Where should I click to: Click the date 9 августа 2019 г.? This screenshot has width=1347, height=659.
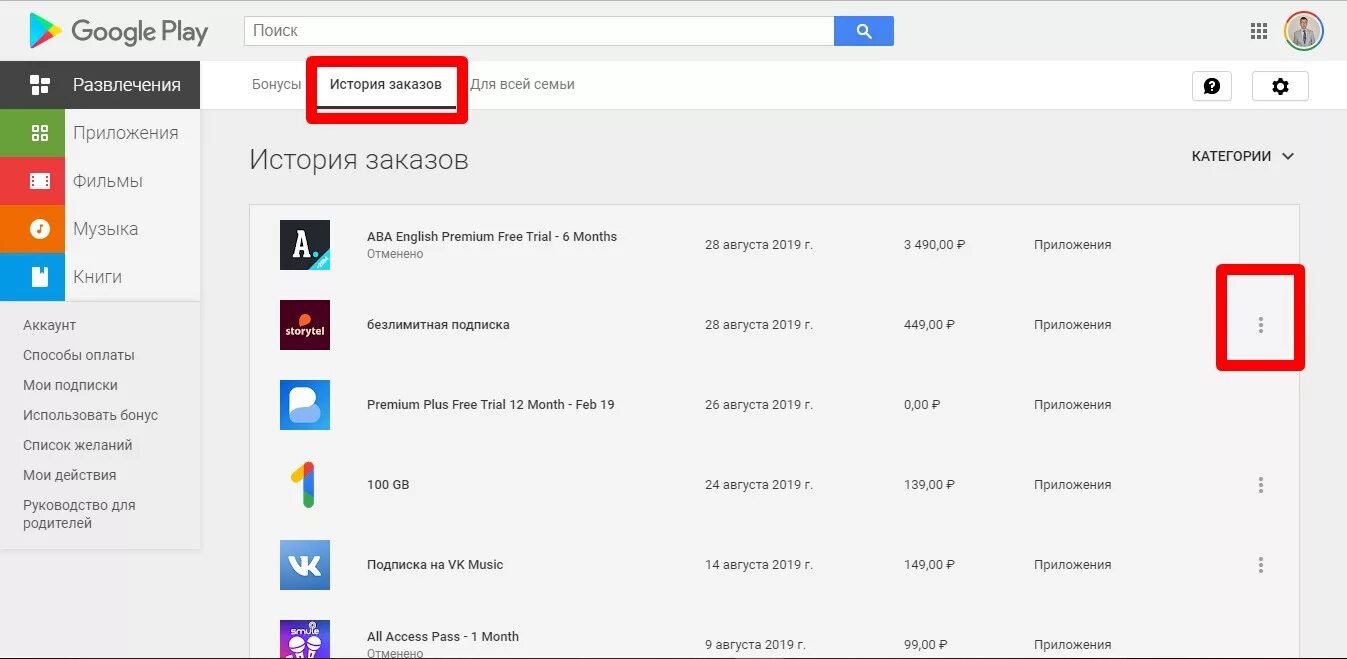755,645
